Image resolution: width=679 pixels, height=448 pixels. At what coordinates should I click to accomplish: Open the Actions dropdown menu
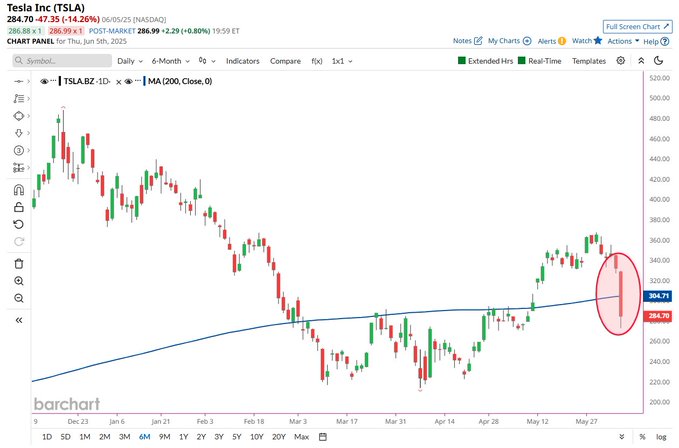click(x=623, y=41)
